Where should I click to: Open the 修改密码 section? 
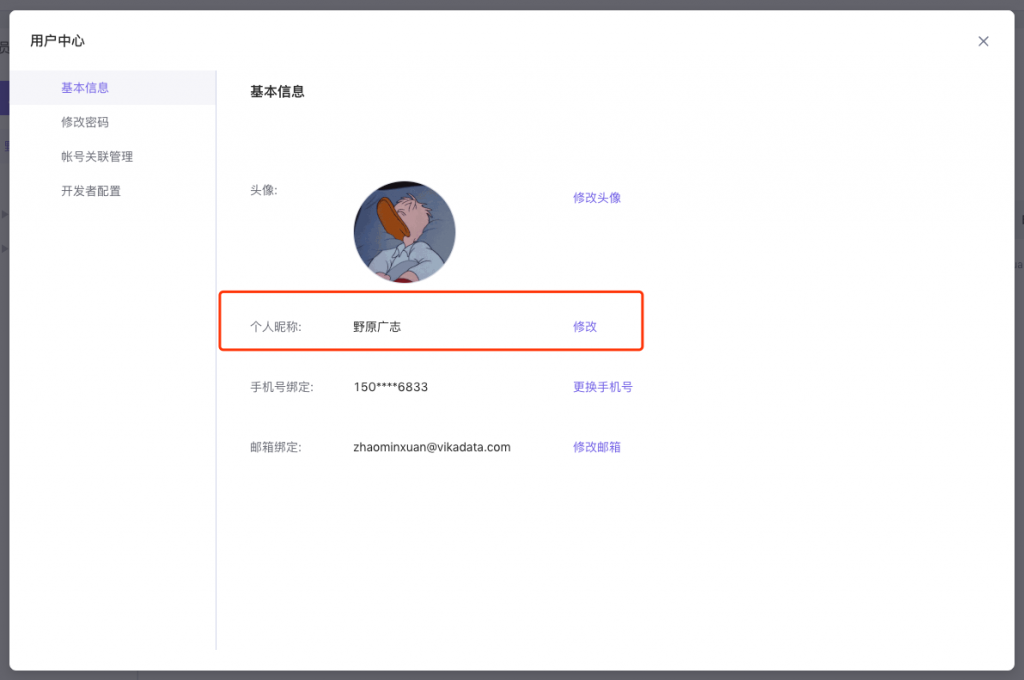pyautogui.click(x=85, y=122)
